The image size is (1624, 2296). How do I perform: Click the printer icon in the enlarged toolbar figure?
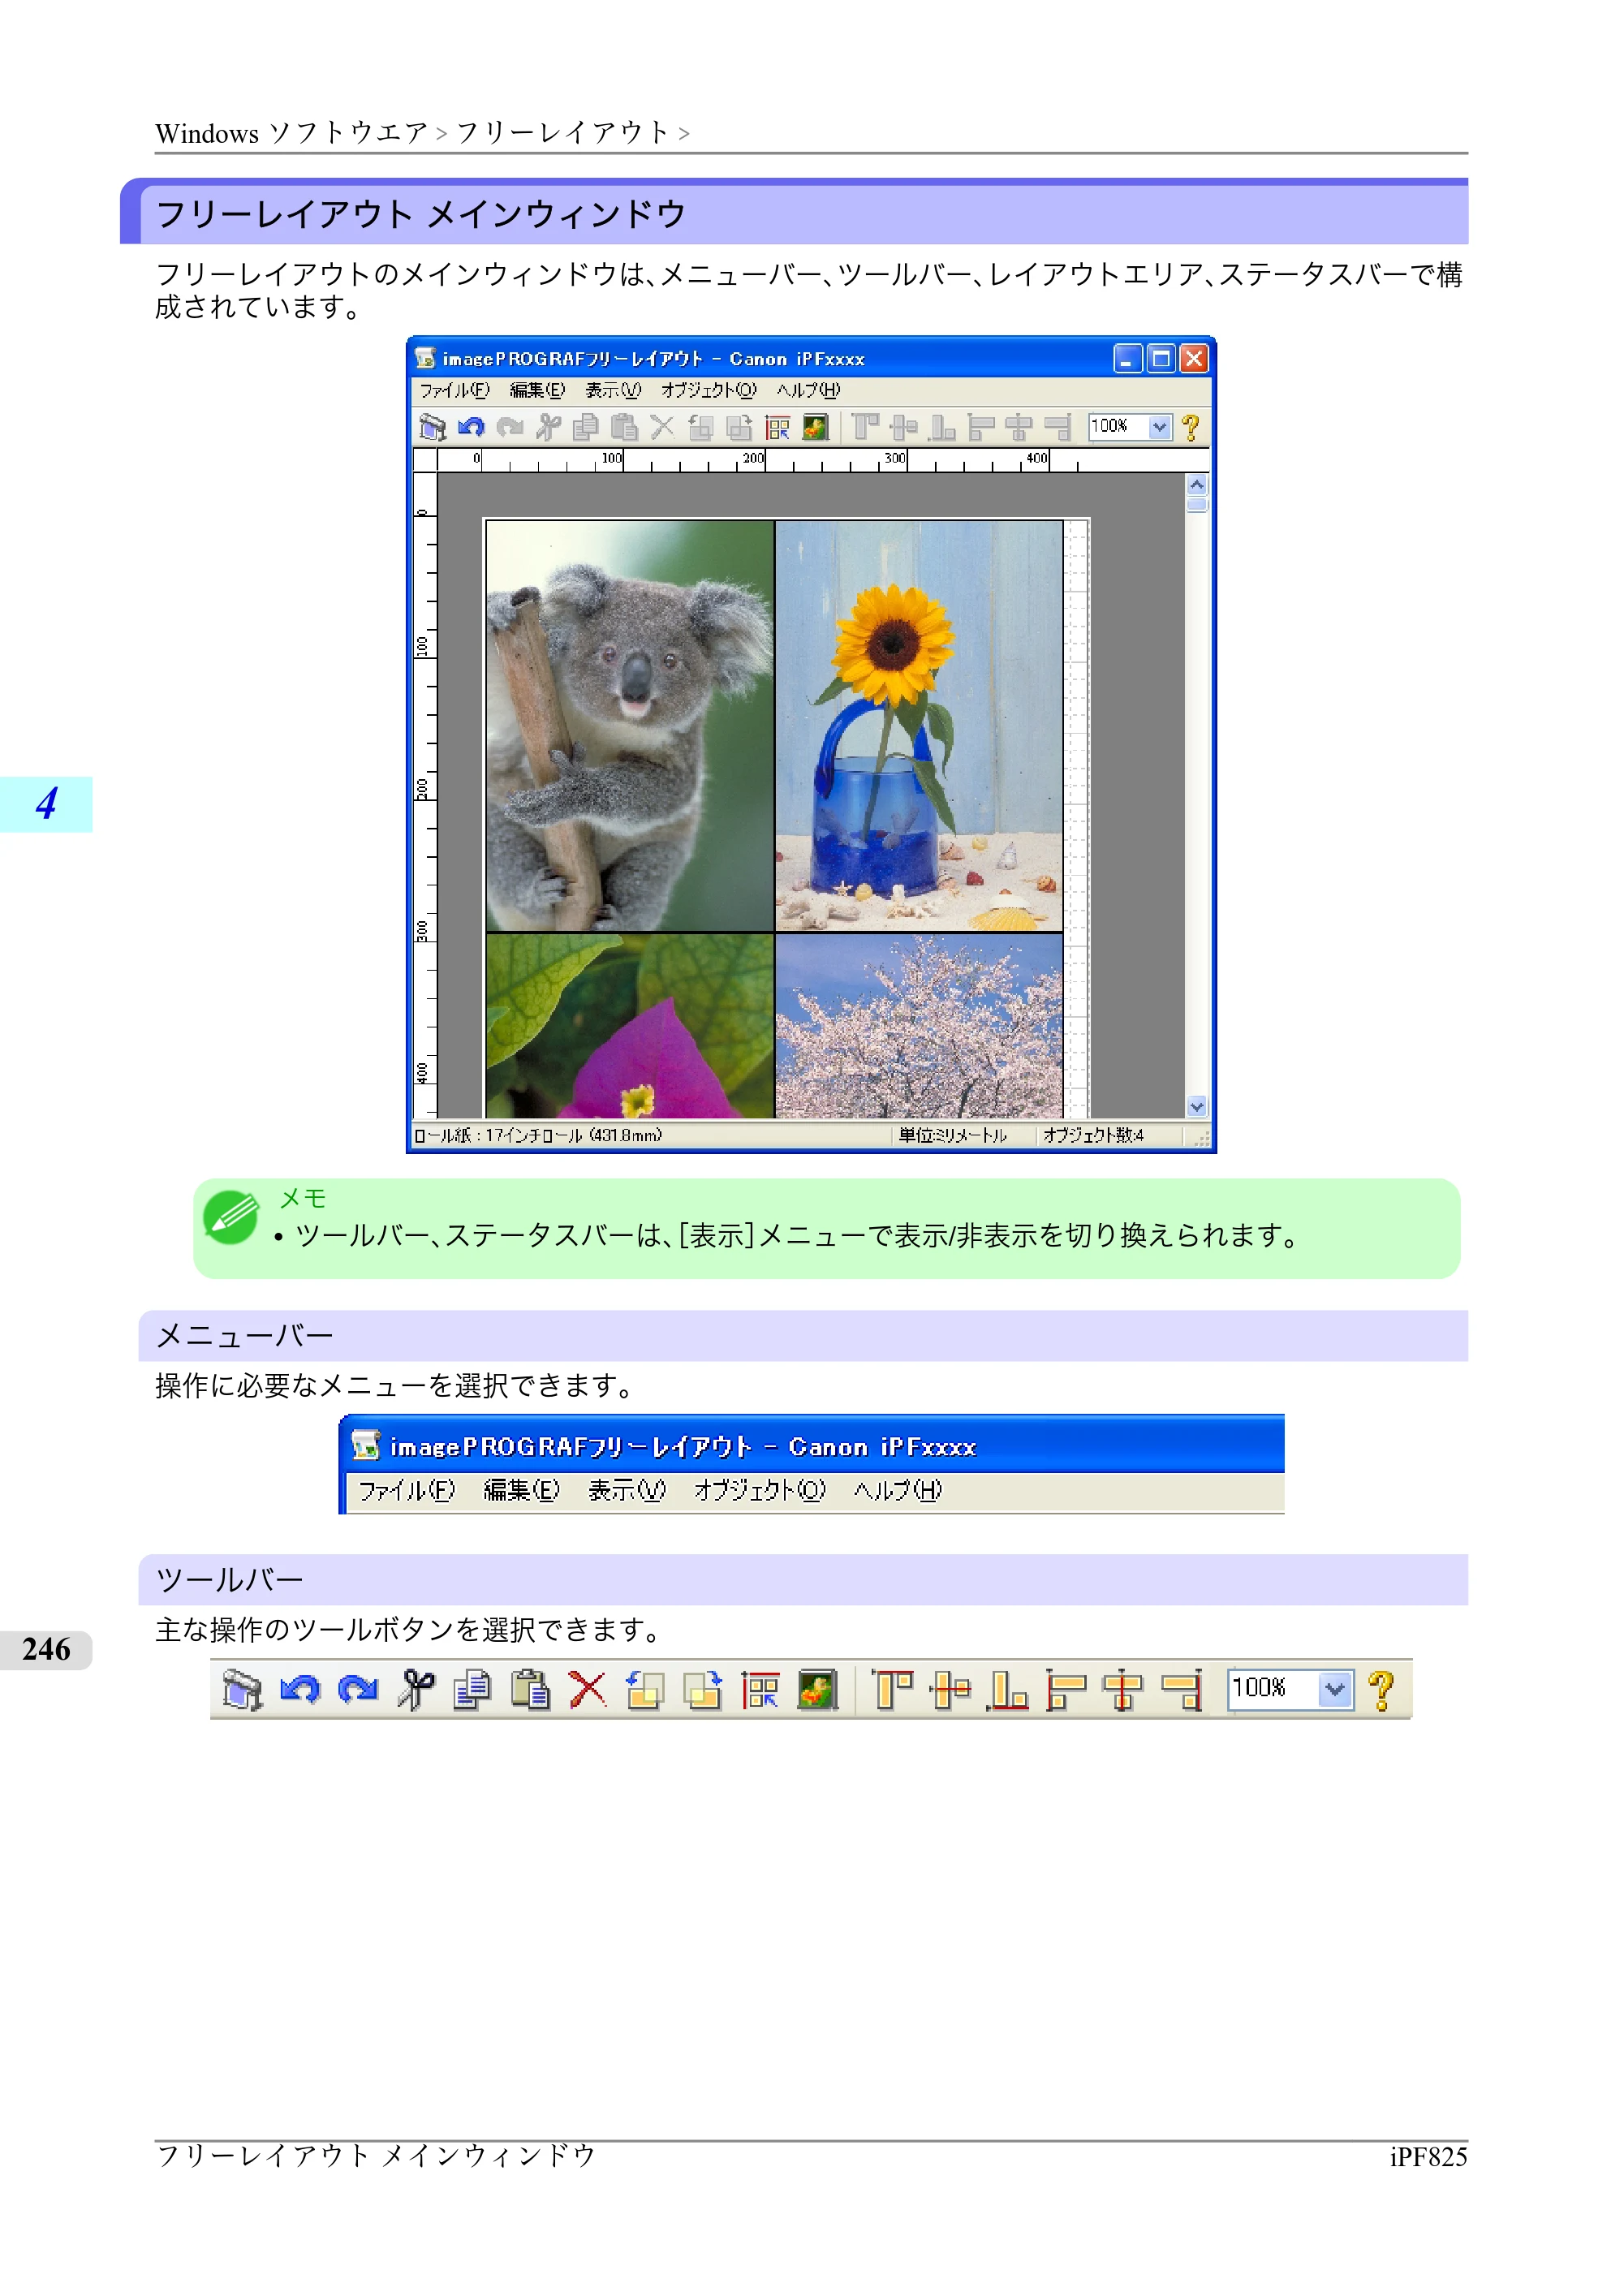click(242, 1690)
